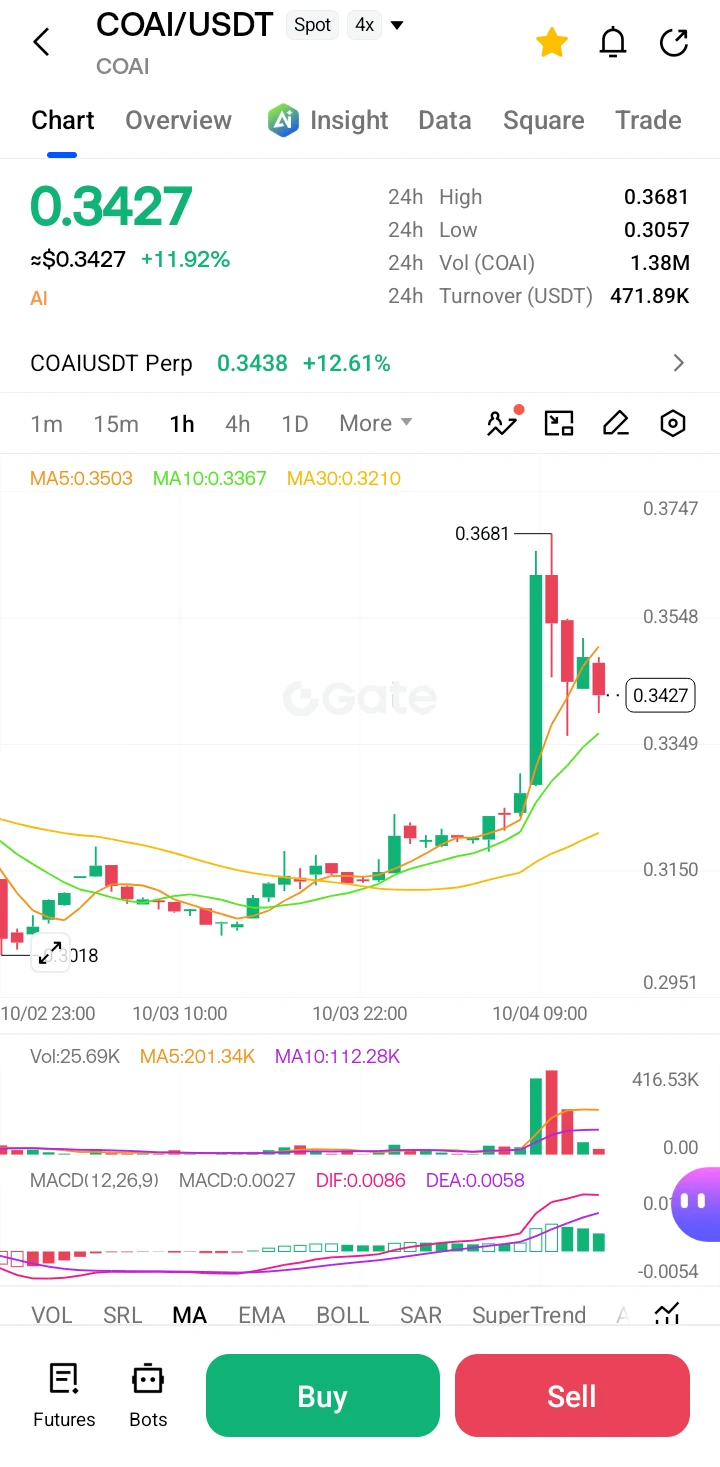Enable the BOLL indicator
This screenshot has height=1467, width=720.
point(343,1315)
